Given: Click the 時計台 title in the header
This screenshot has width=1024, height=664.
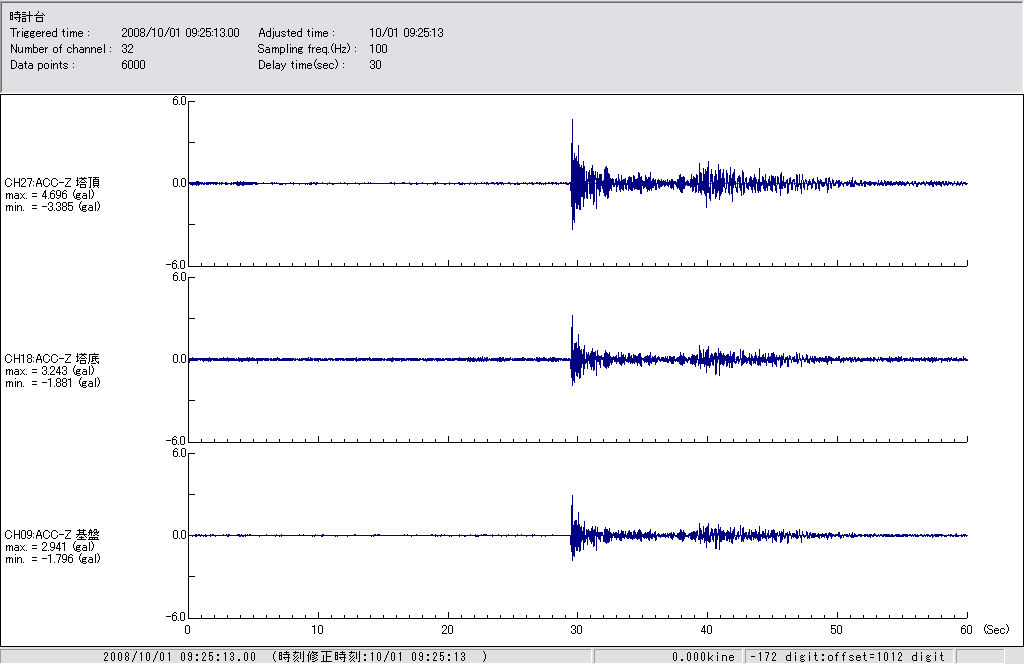Looking at the screenshot, I should tap(27, 17).
